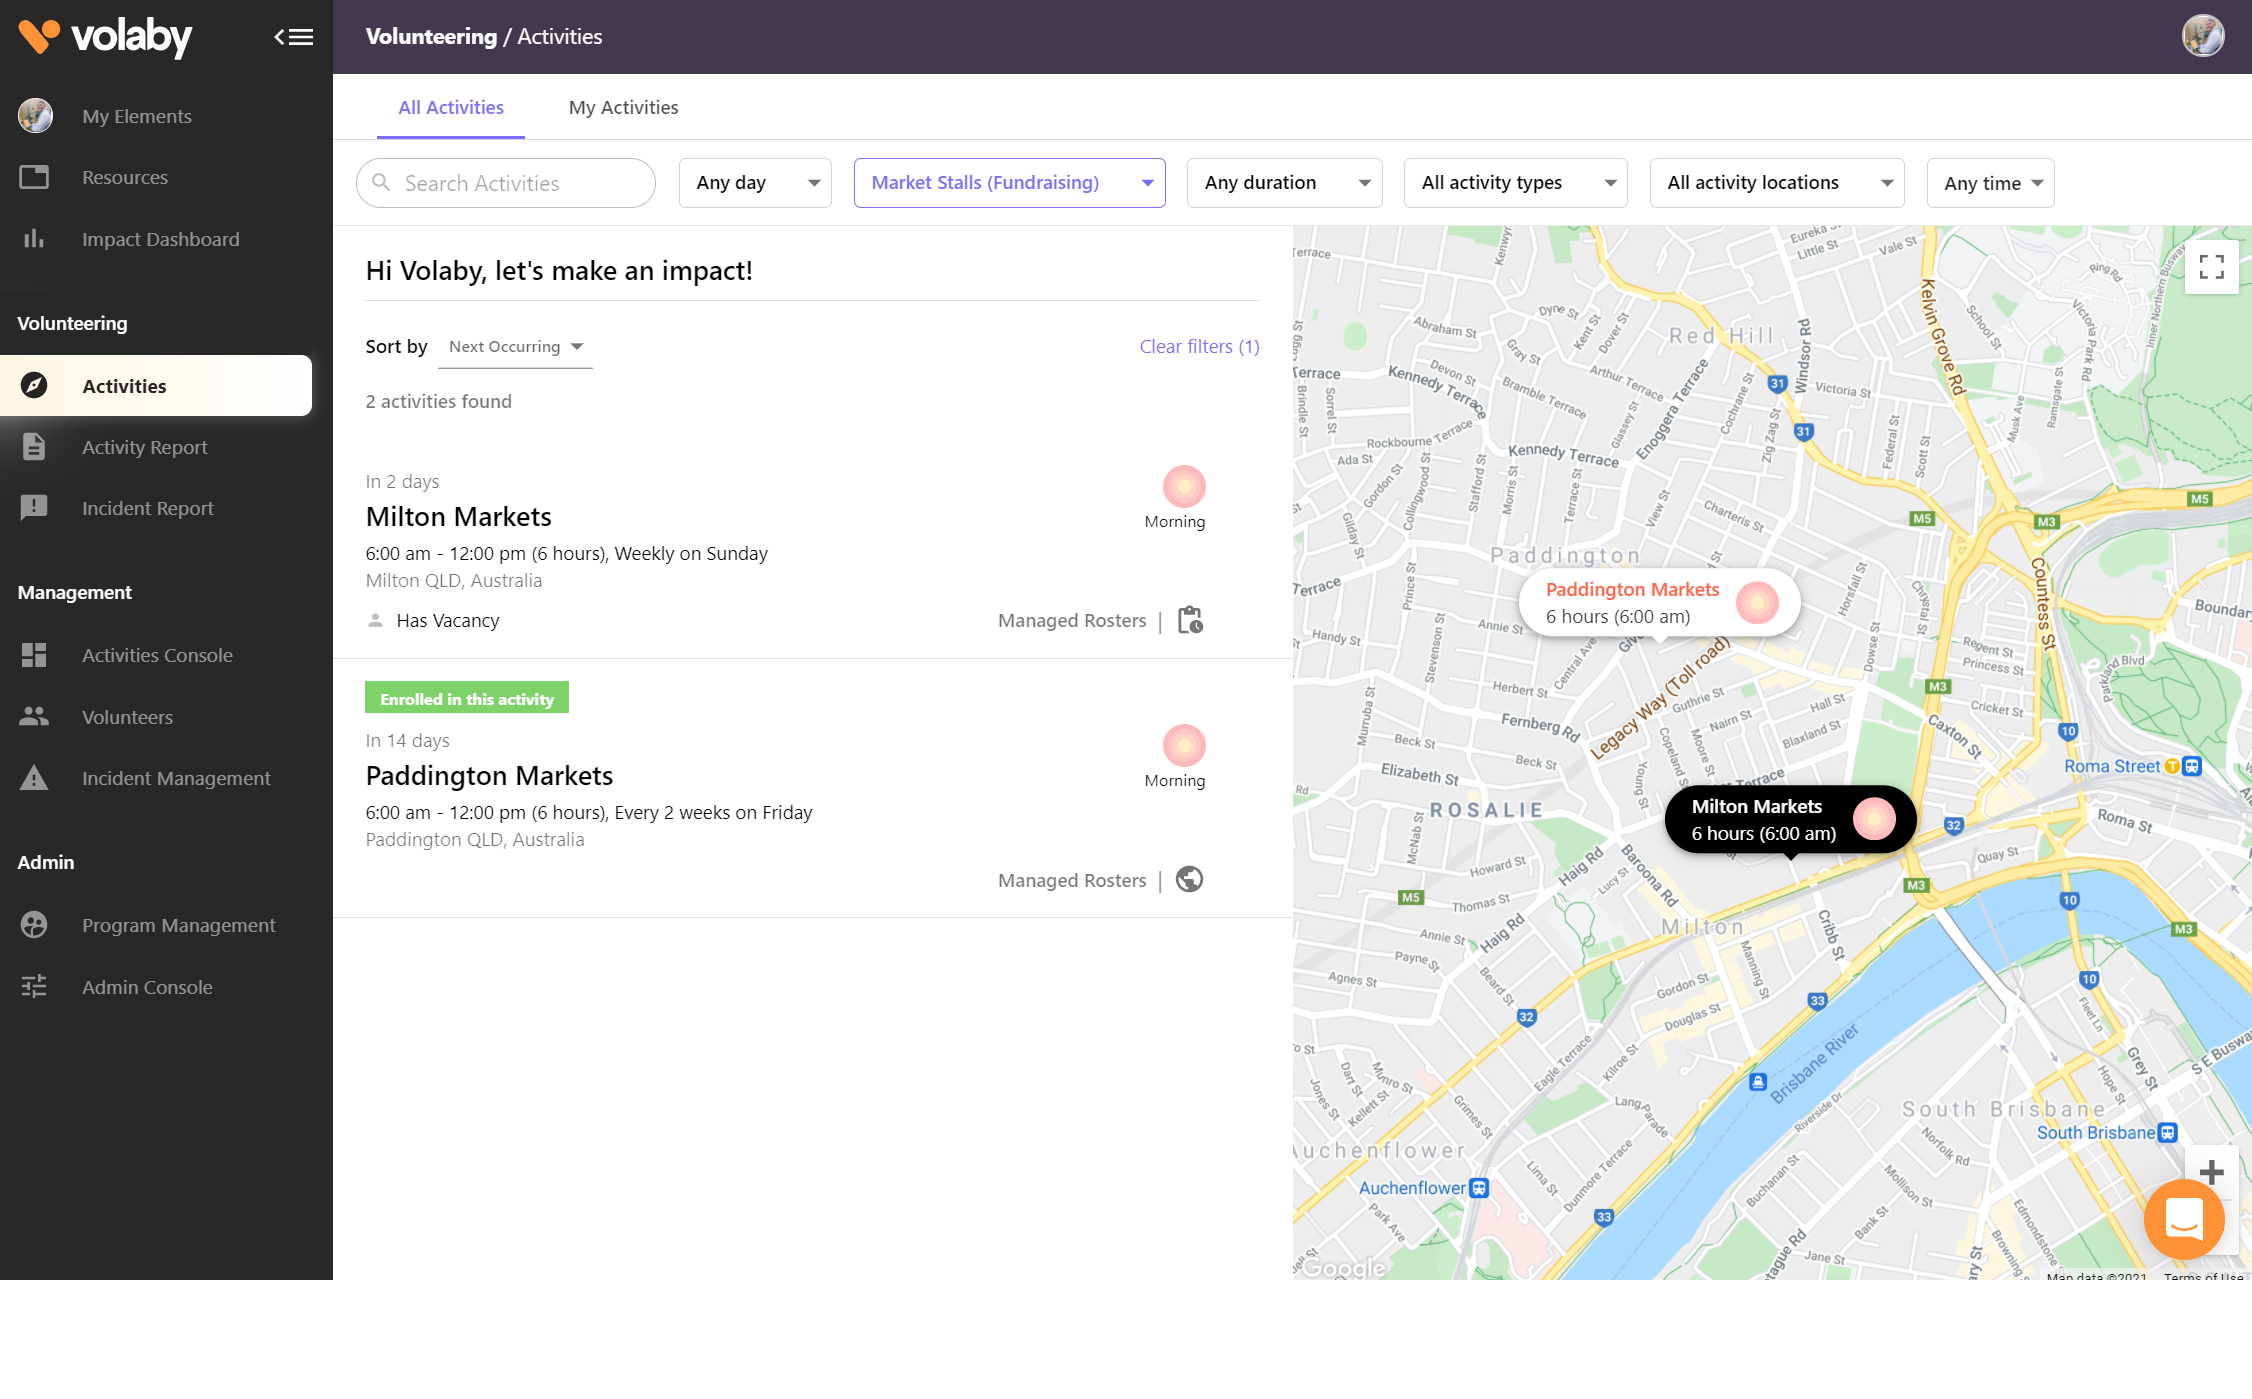Open the Next Occurring sort dropdown
The height and width of the screenshot is (1399, 2252).
point(514,346)
